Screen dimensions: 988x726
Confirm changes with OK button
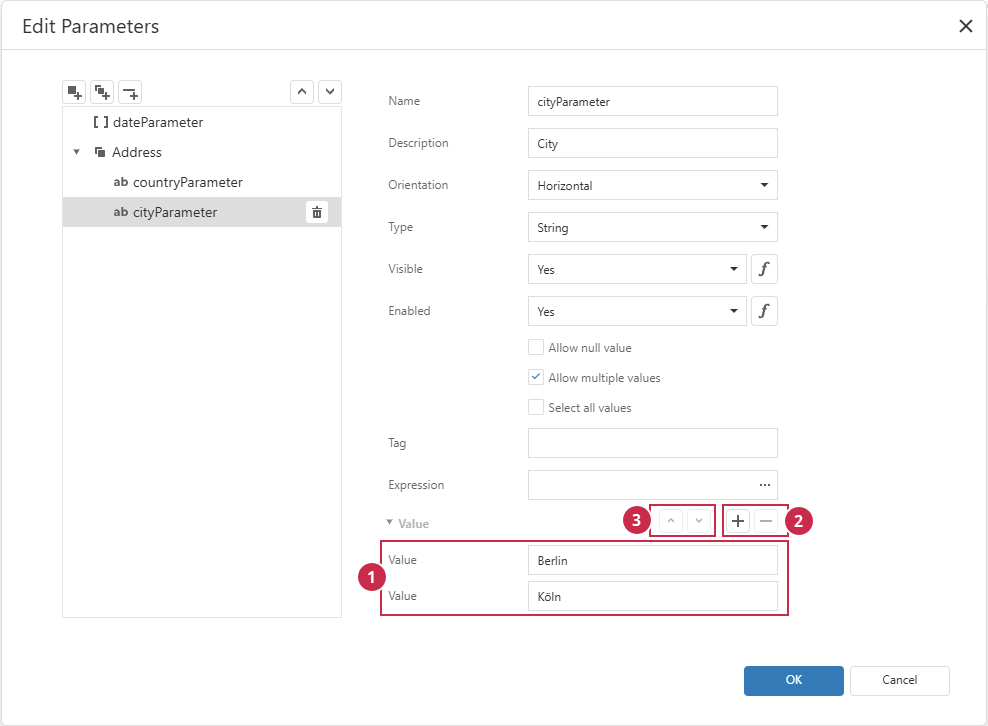[x=793, y=681]
